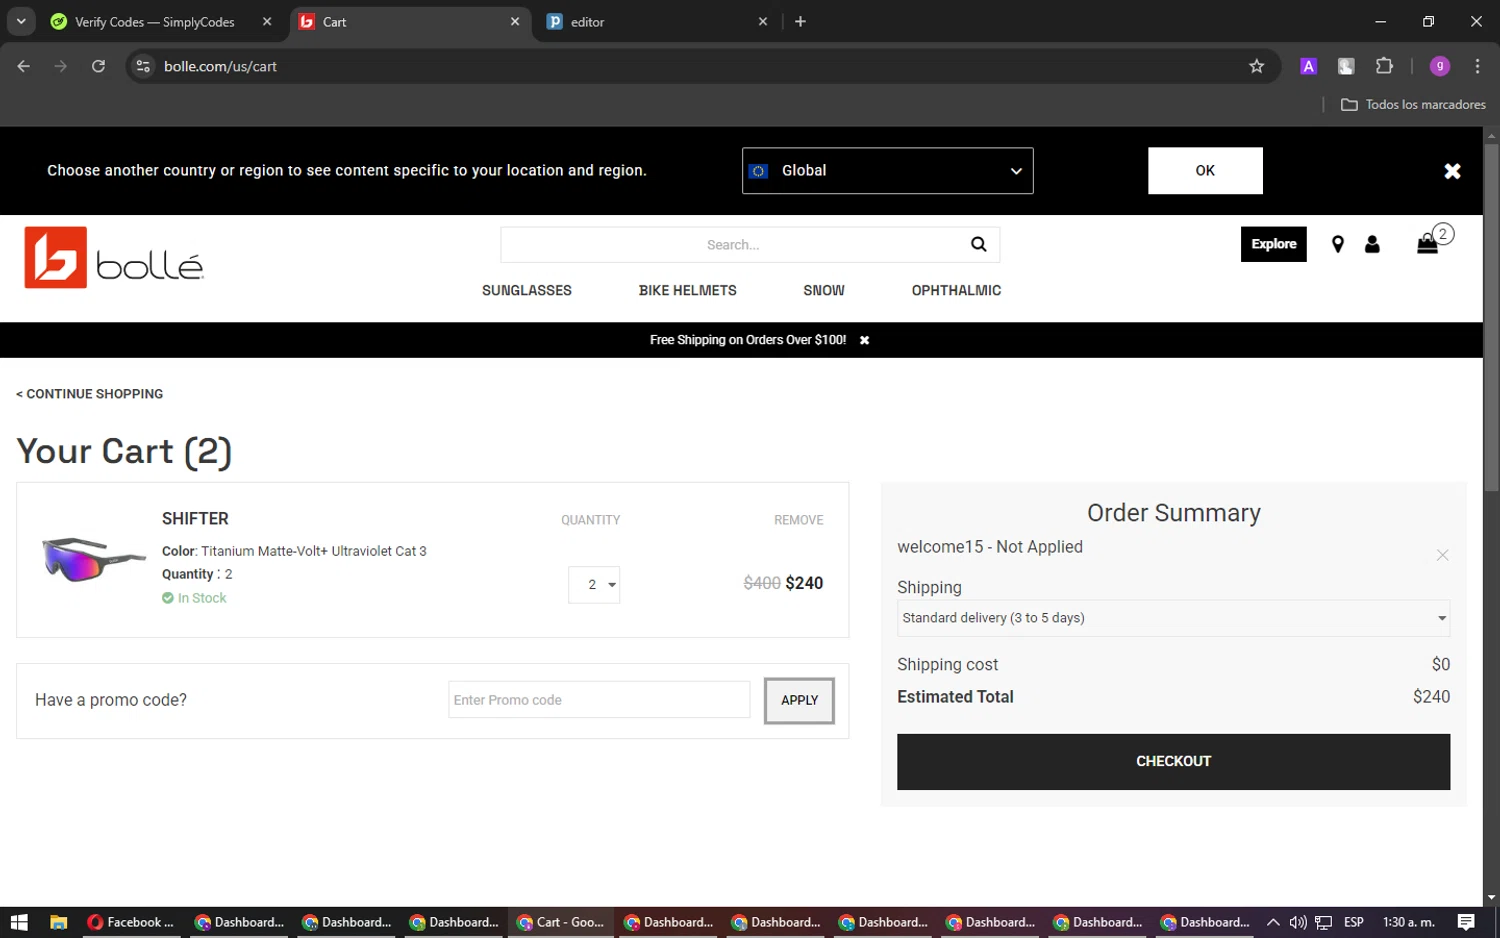Image resolution: width=1500 pixels, height=938 pixels.
Task: Reload the current page
Action: [x=98, y=66]
